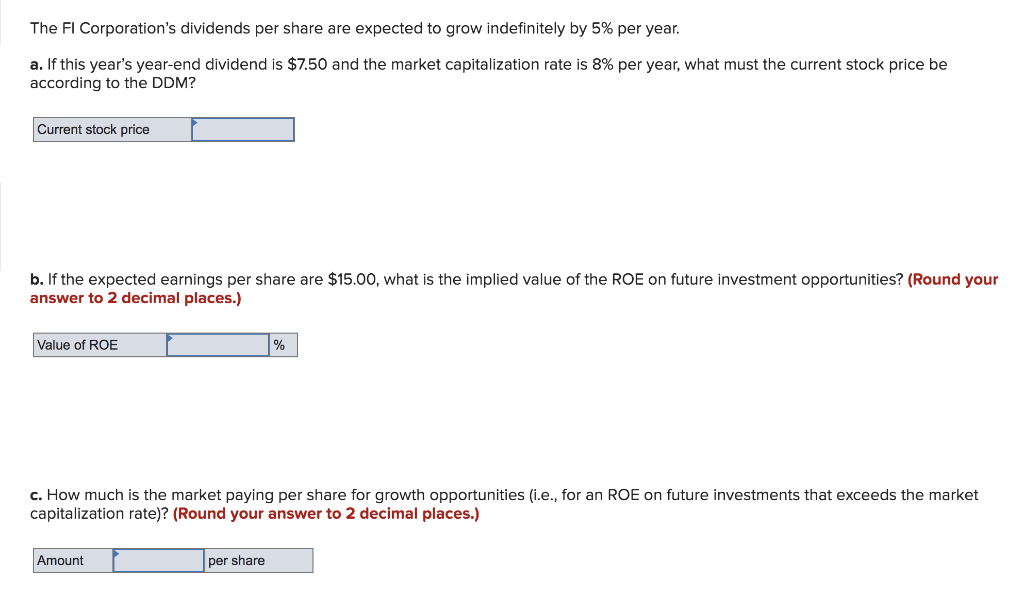Click the percent sign unit cell

pyautogui.click(x=283, y=345)
